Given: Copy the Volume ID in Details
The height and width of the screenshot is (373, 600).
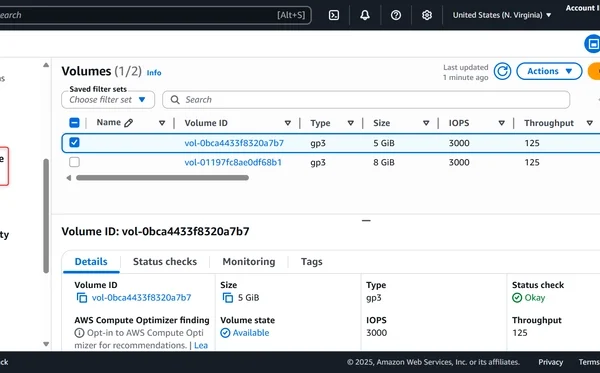Looking at the screenshot, I should [x=82, y=298].
